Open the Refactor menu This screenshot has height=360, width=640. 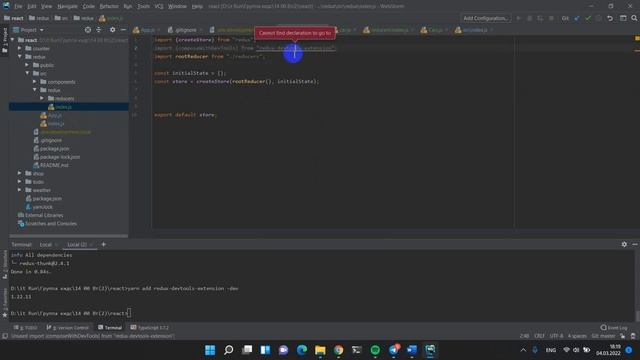pos(109,6)
